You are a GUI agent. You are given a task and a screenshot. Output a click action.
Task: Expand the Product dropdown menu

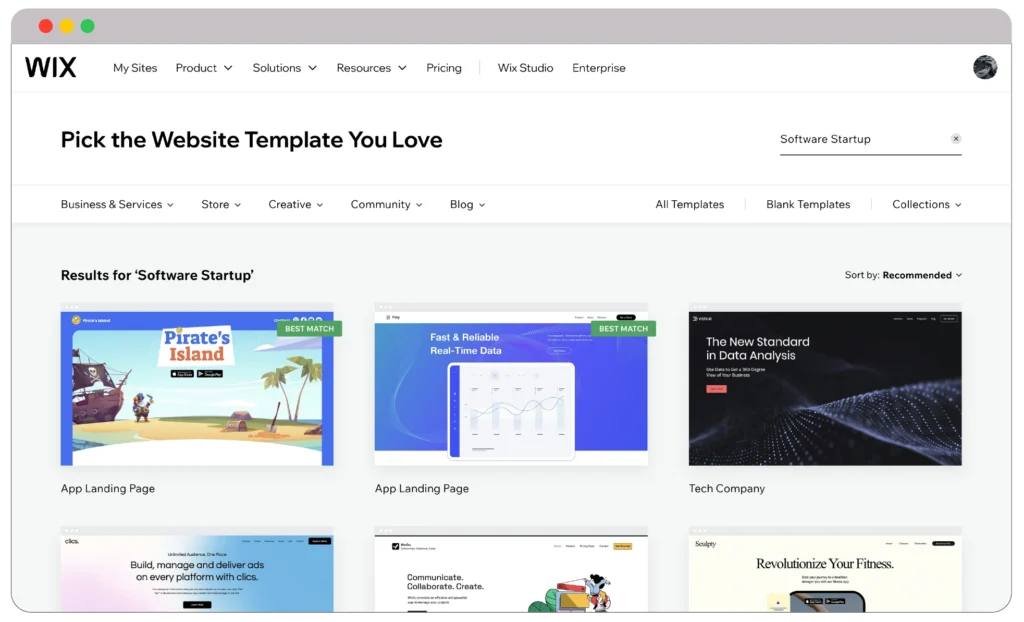[x=204, y=68]
